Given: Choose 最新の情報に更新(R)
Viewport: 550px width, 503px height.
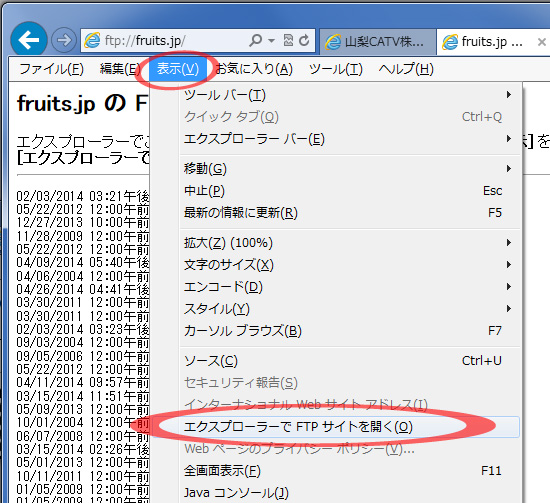Looking at the screenshot, I should pos(349,213).
